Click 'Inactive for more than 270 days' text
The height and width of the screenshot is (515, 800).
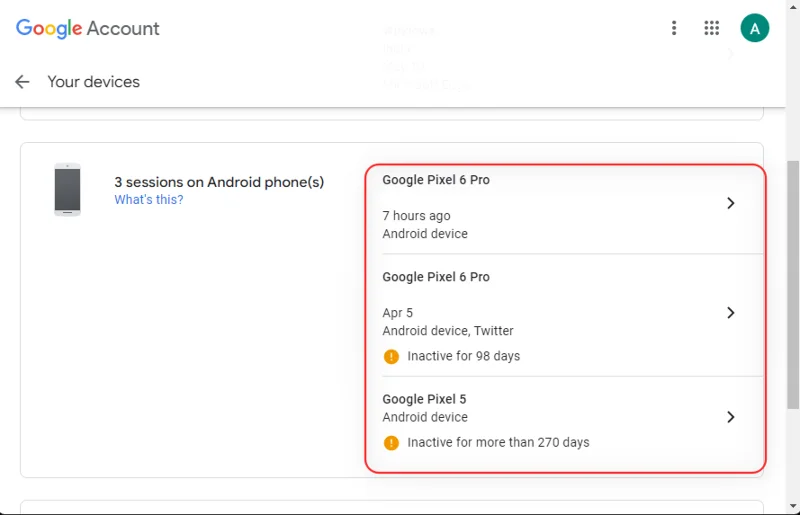(498, 443)
